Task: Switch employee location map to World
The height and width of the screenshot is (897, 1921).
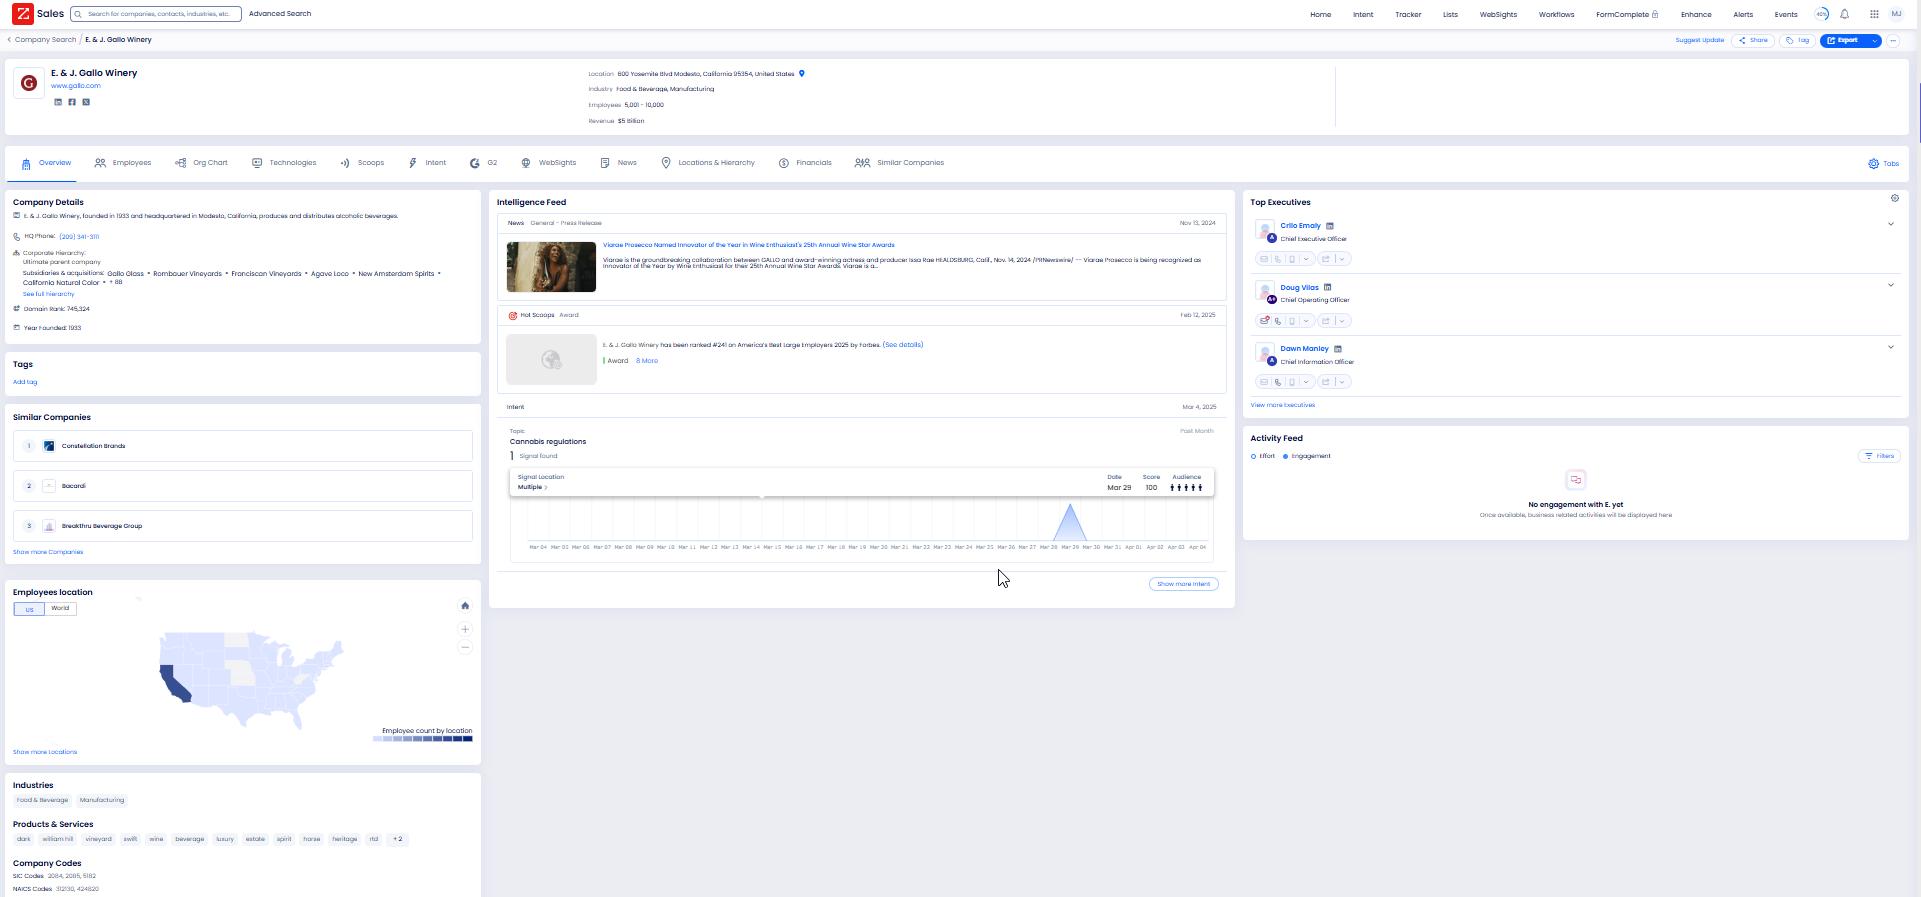Action: [61, 609]
